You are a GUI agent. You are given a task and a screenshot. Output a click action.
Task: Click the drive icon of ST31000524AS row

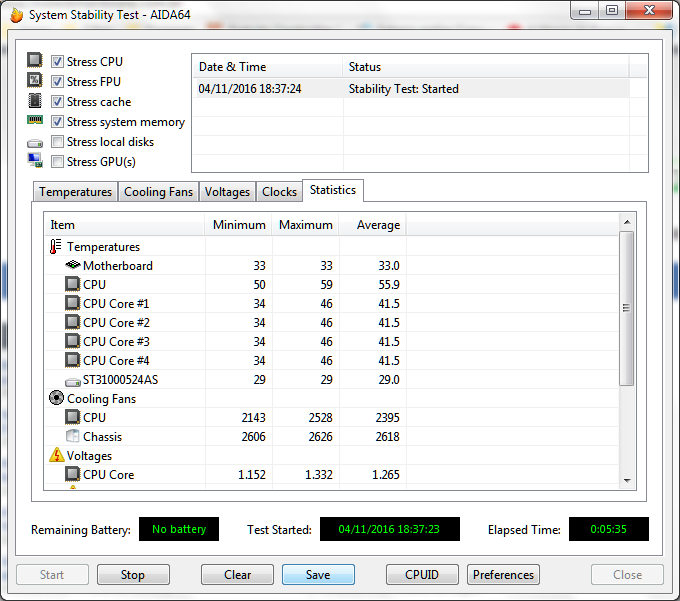(x=73, y=382)
